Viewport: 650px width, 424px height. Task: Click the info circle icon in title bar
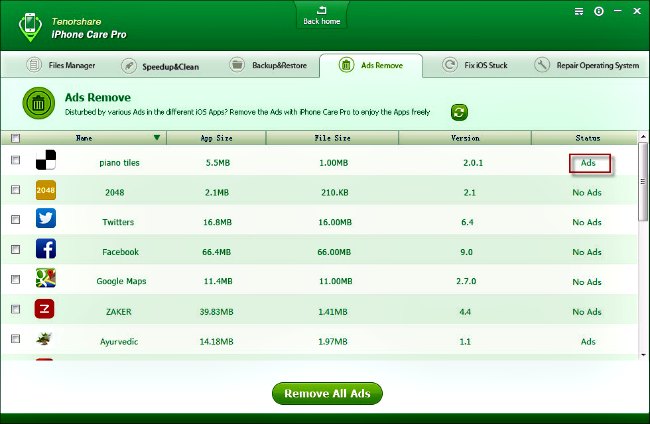(x=599, y=12)
